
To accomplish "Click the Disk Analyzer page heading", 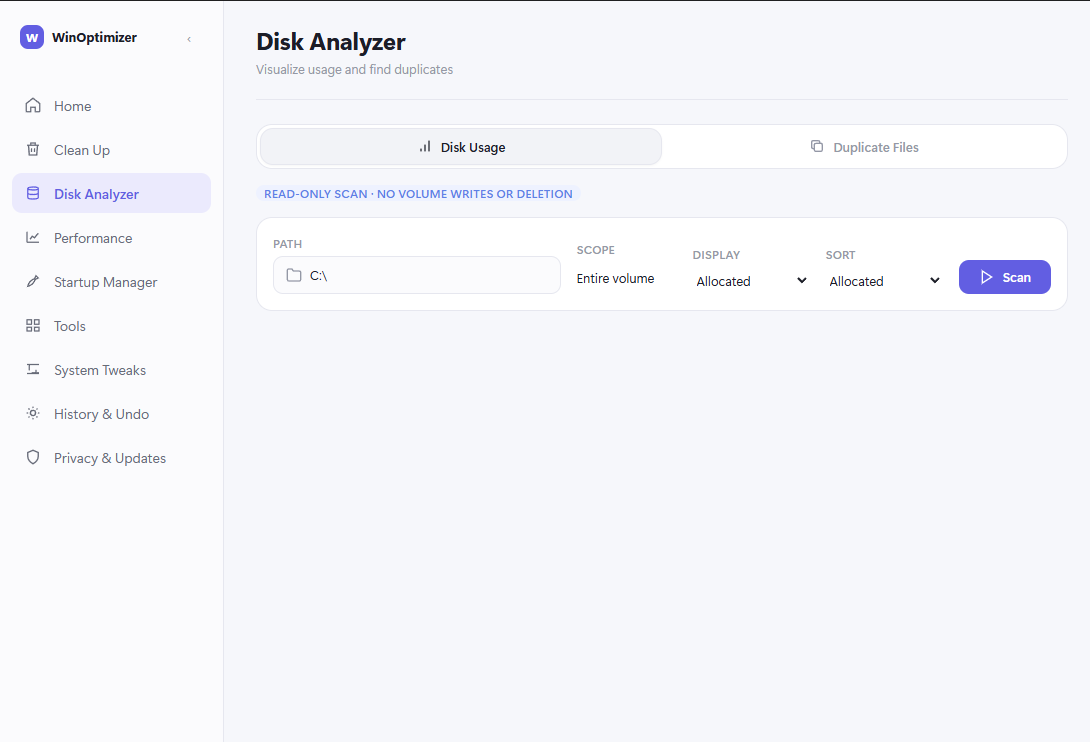I will (x=331, y=42).
